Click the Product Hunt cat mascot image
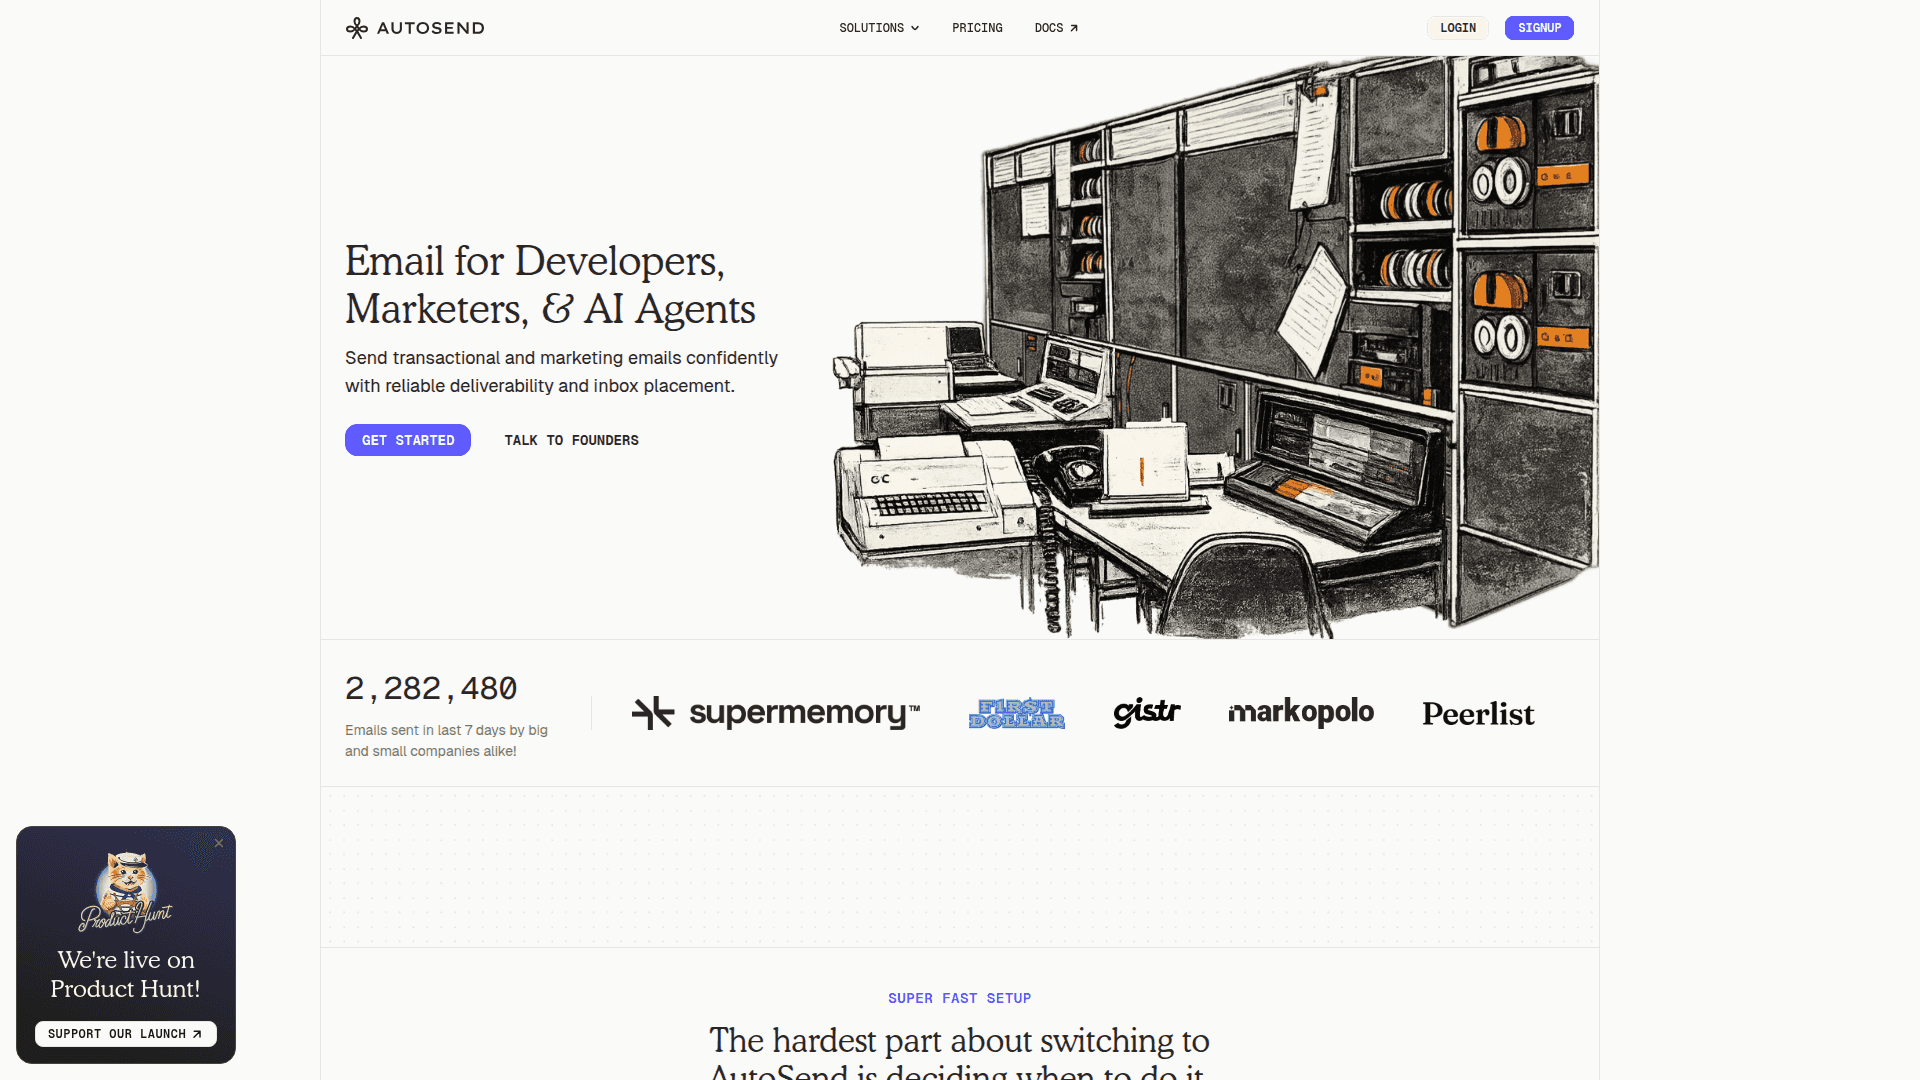Screen dimensions: 1920x1080 pos(126,891)
